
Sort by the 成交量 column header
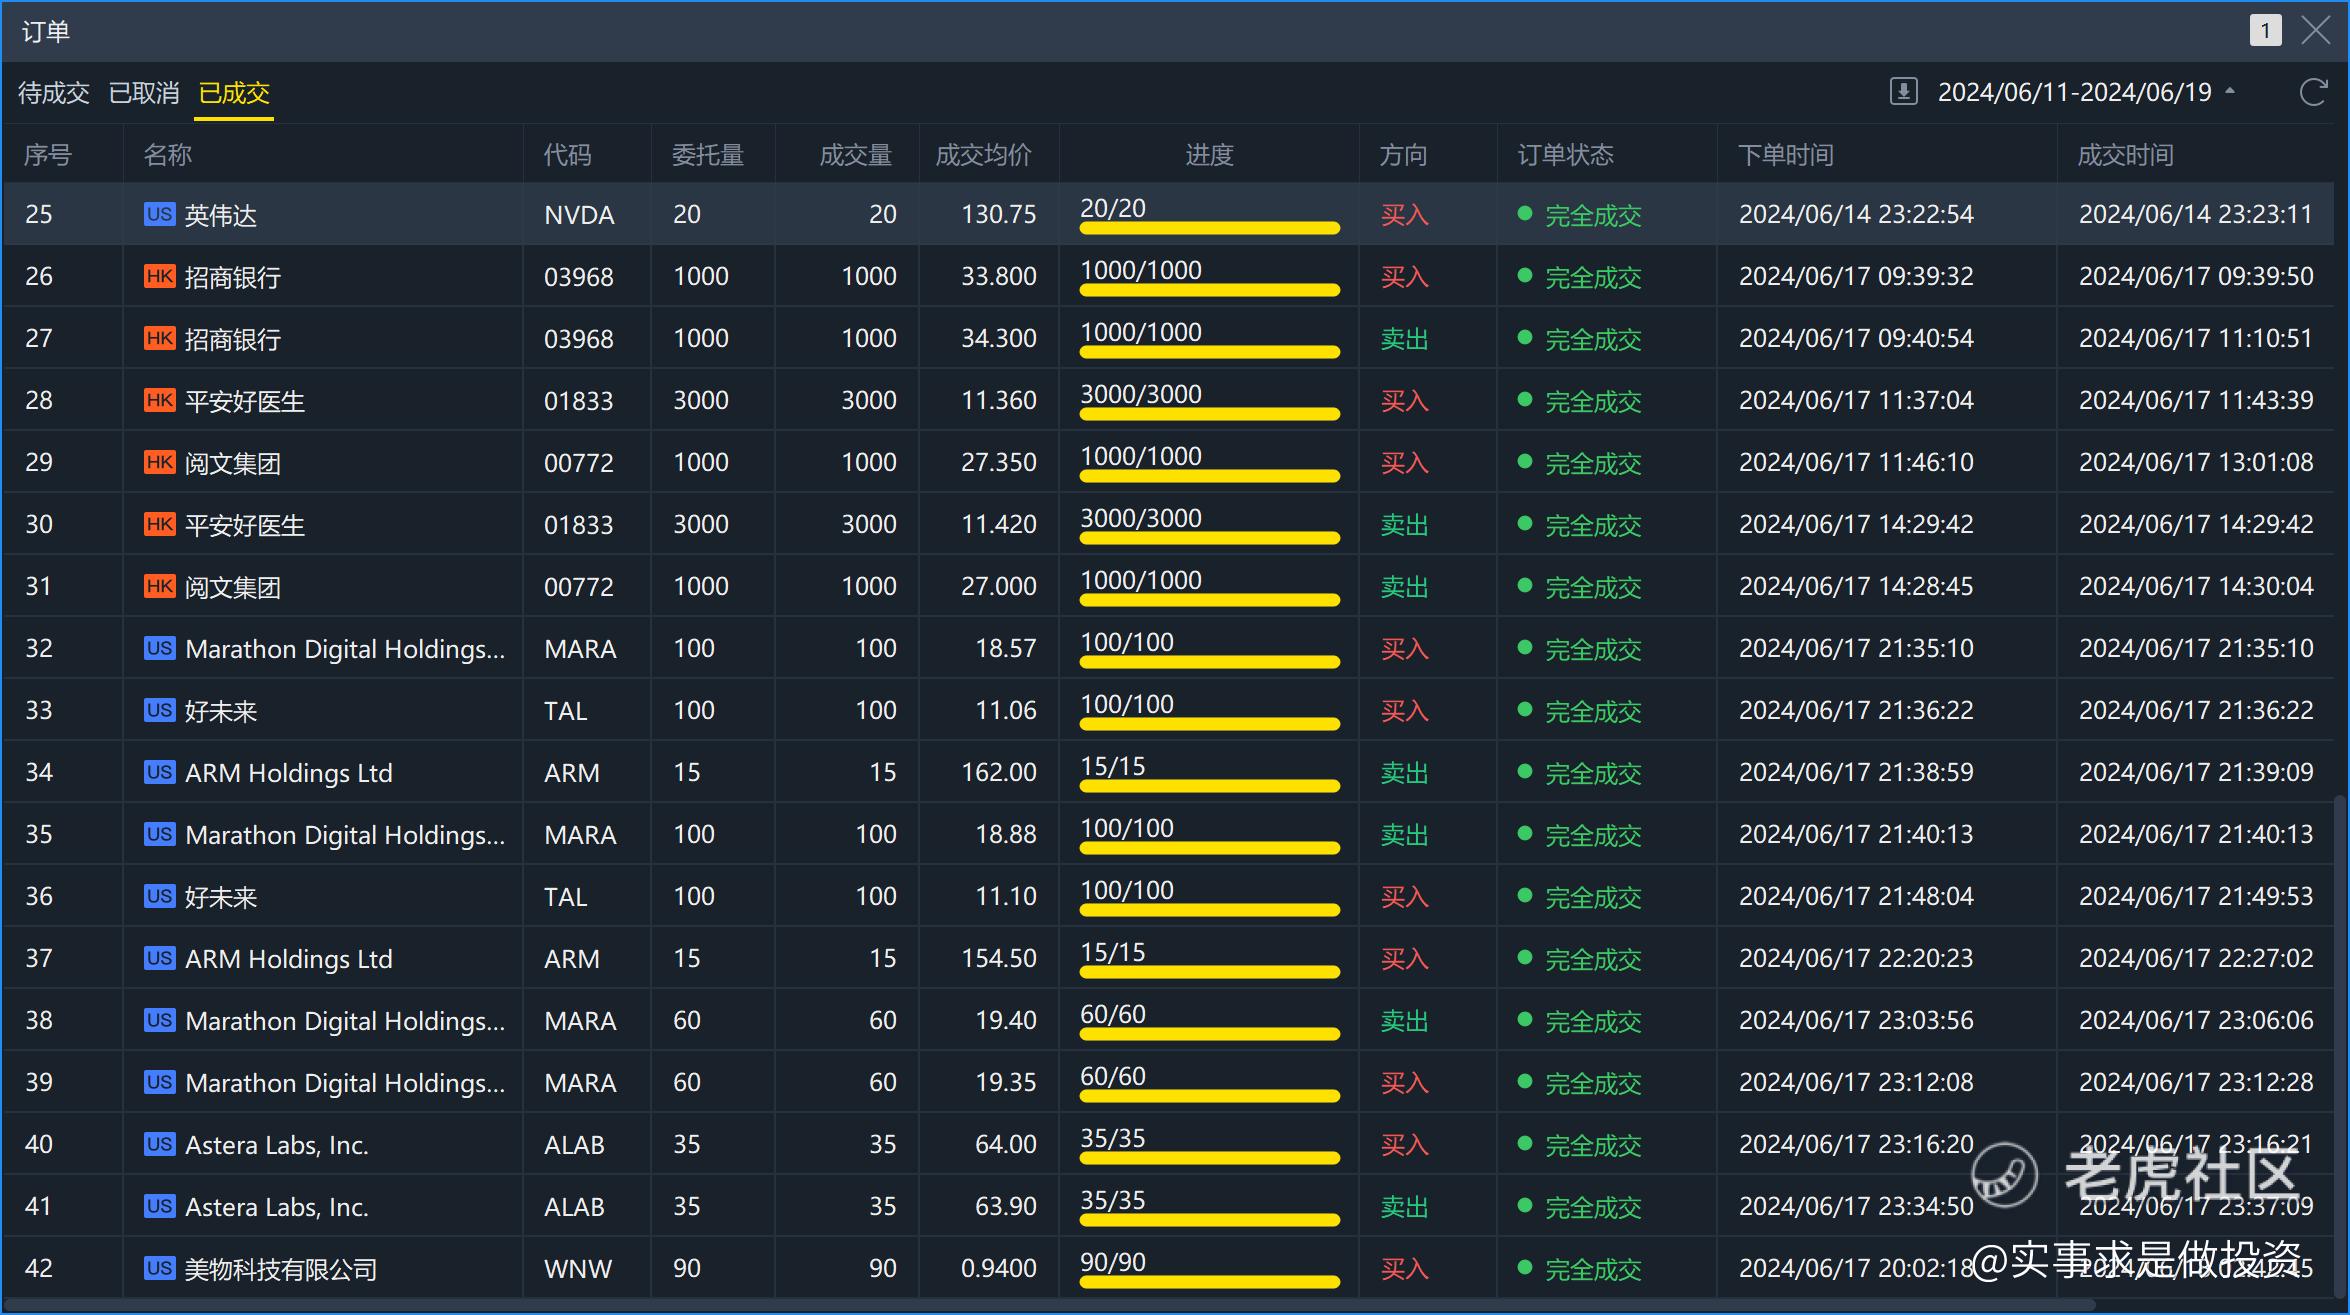tap(856, 155)
